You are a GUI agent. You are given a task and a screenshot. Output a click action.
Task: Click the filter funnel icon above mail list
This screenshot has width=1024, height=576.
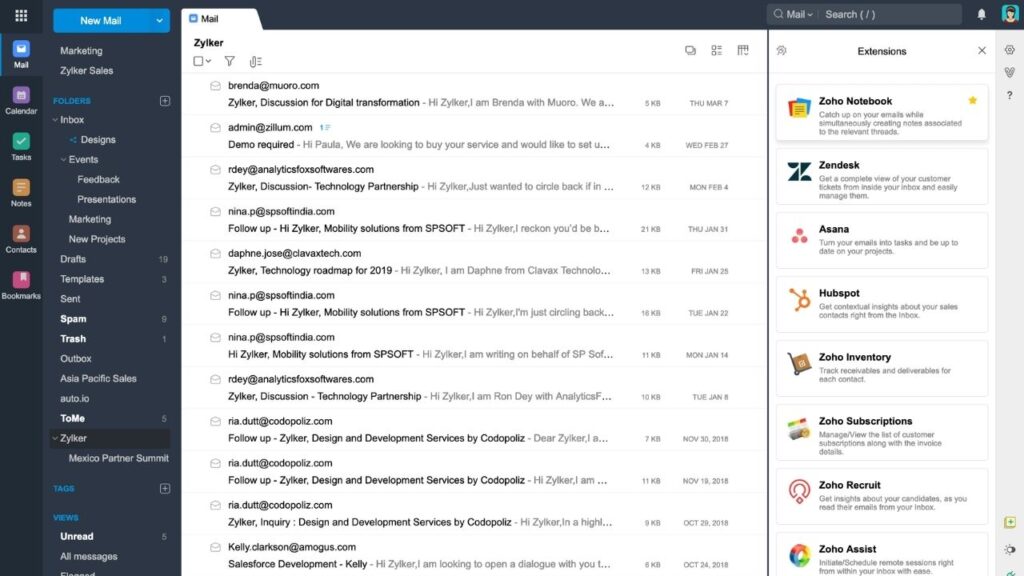click(229, 62)
